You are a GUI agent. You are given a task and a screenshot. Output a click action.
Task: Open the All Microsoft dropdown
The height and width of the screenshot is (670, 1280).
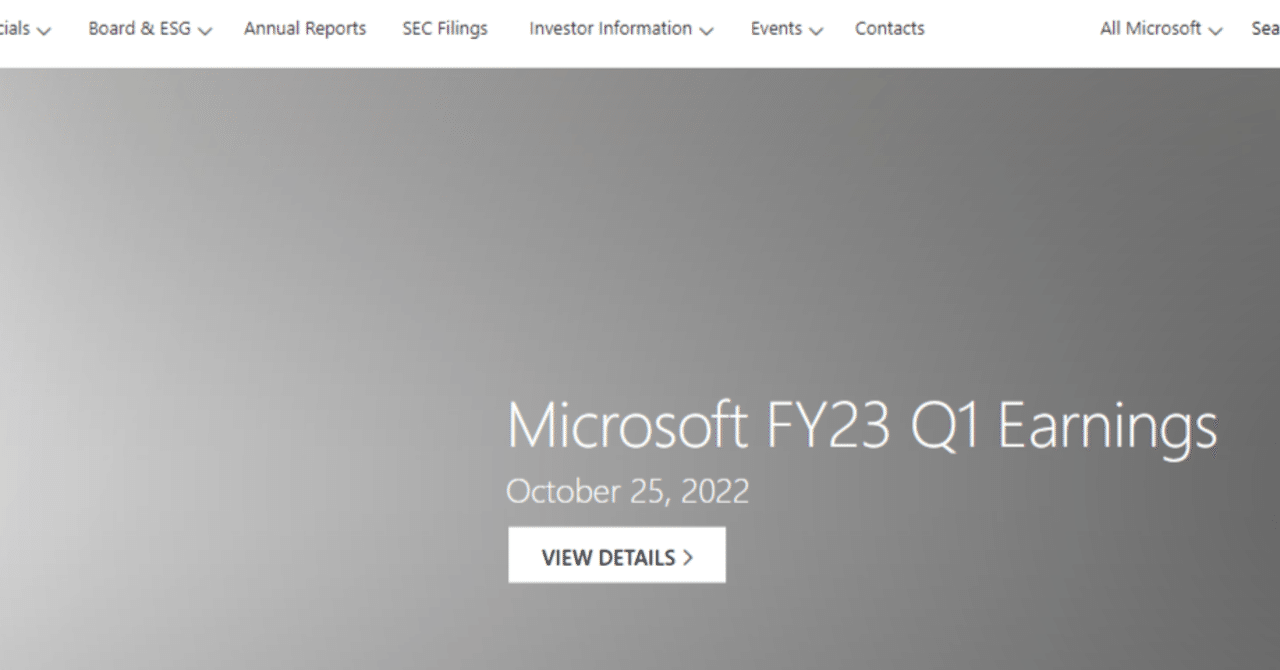click(1148, 28)
